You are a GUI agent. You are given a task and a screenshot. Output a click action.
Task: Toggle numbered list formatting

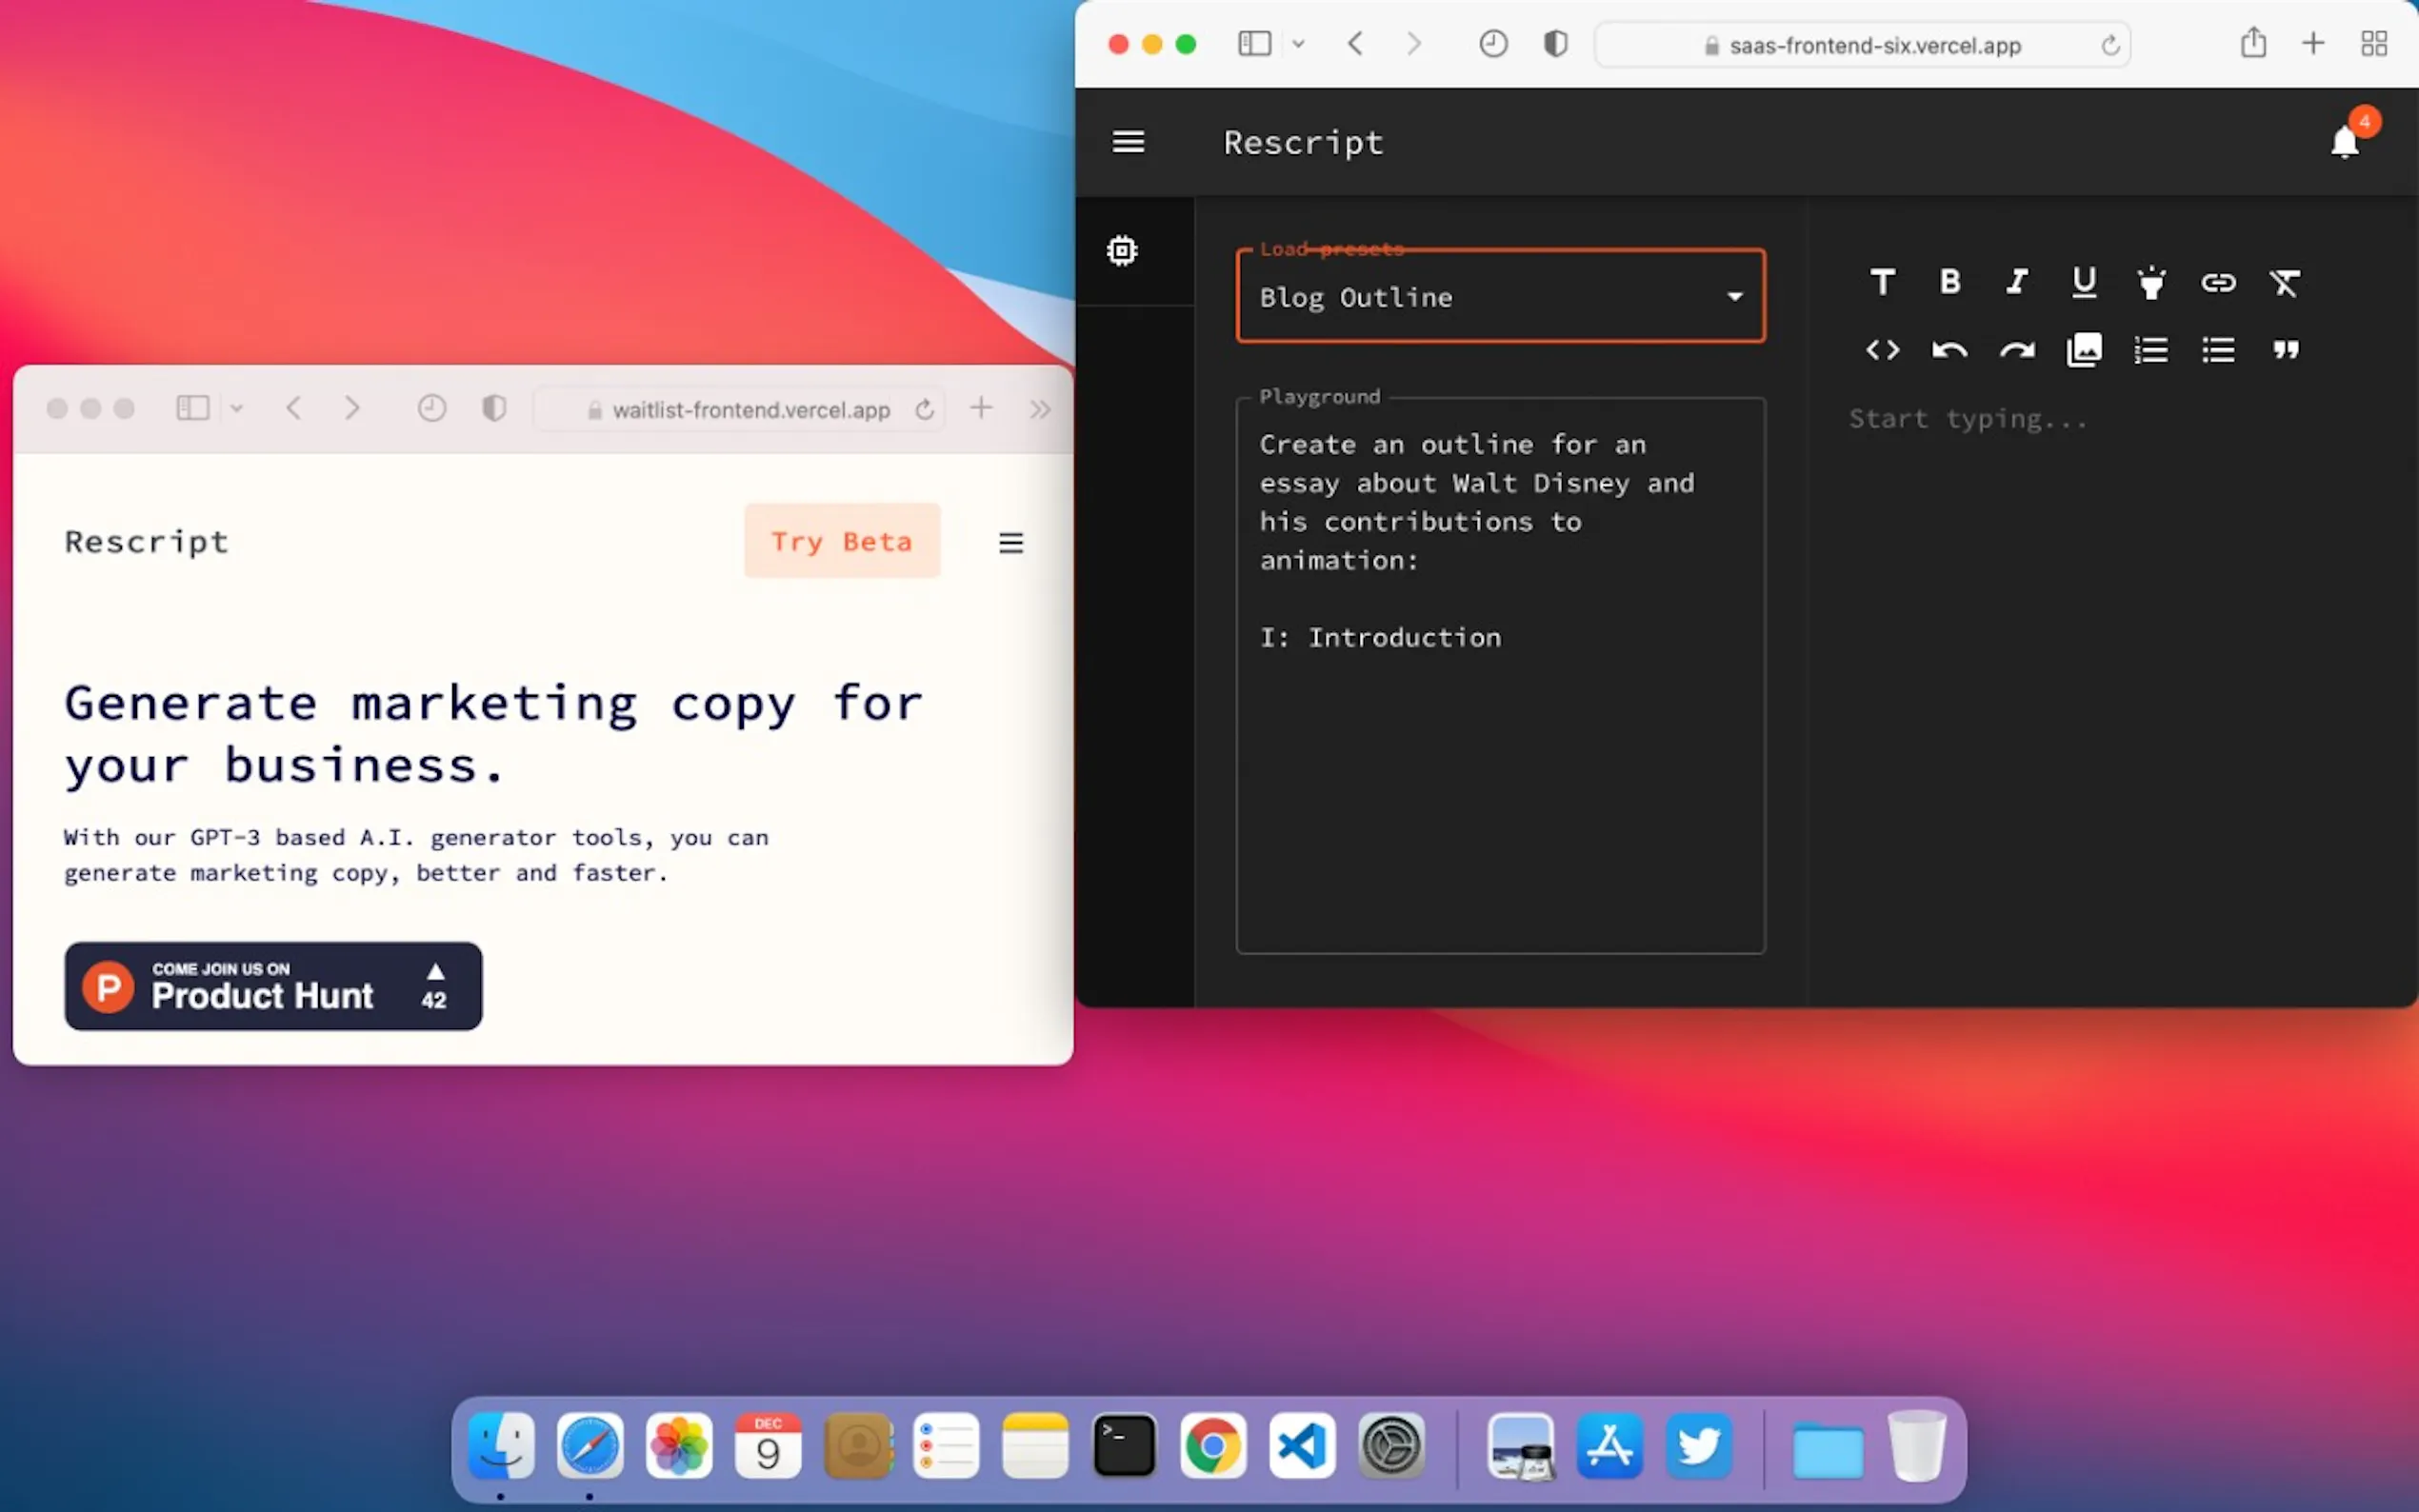(2151, 350)
